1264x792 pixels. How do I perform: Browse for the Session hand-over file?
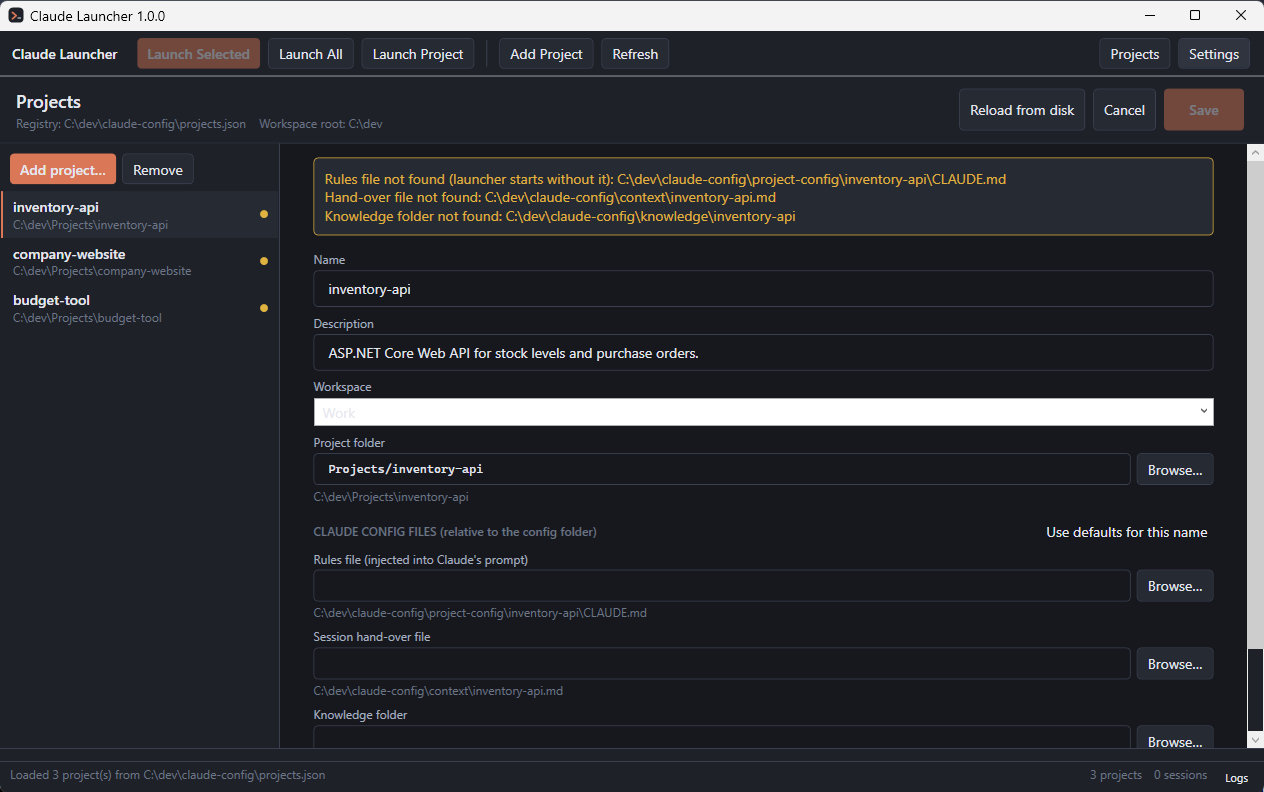1175,664
